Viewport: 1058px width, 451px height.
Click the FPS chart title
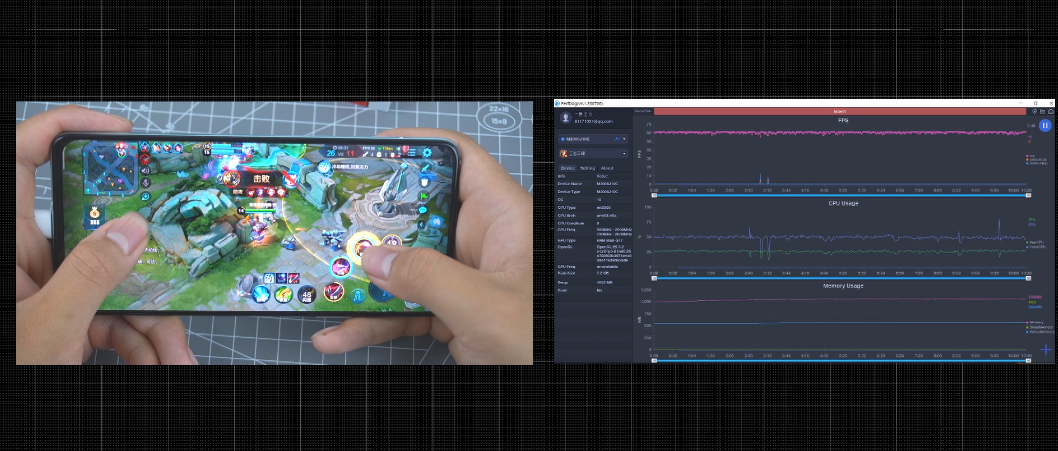click(x=843, y=120)
